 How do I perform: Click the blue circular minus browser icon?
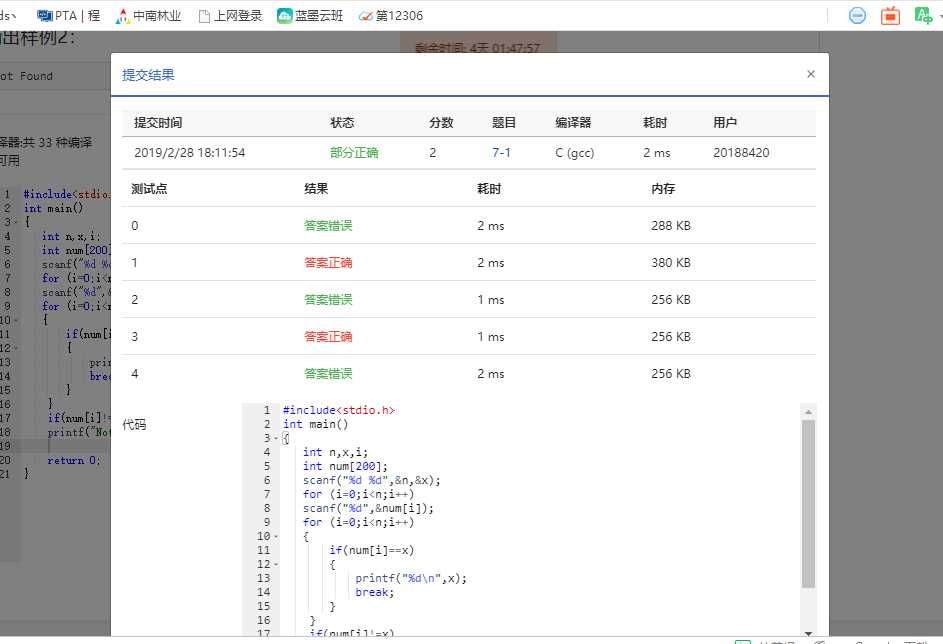(x=857, y=16)
